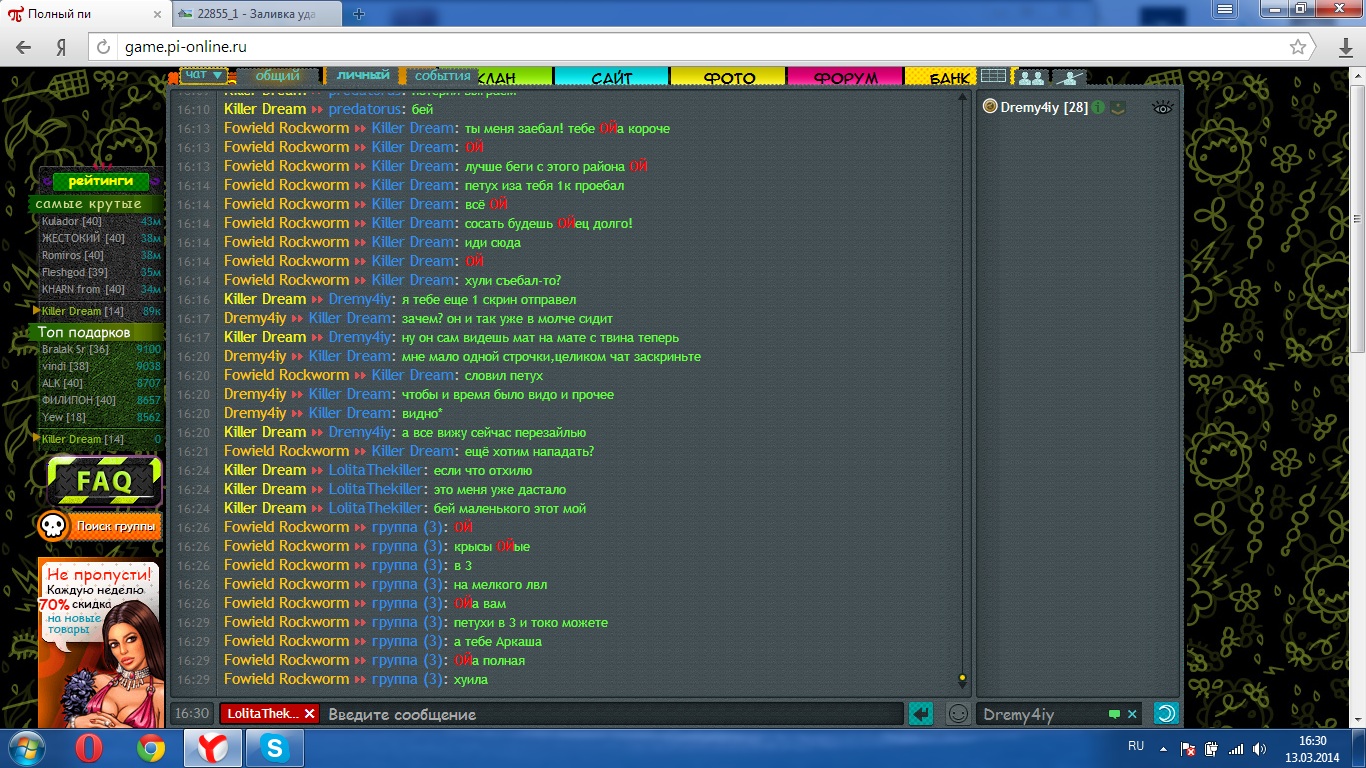Image resolution: width=1366 pixels, height=768 pixels.
Task: Select Kulador [40] in the ratings list
Action: [x=72, y=221]
